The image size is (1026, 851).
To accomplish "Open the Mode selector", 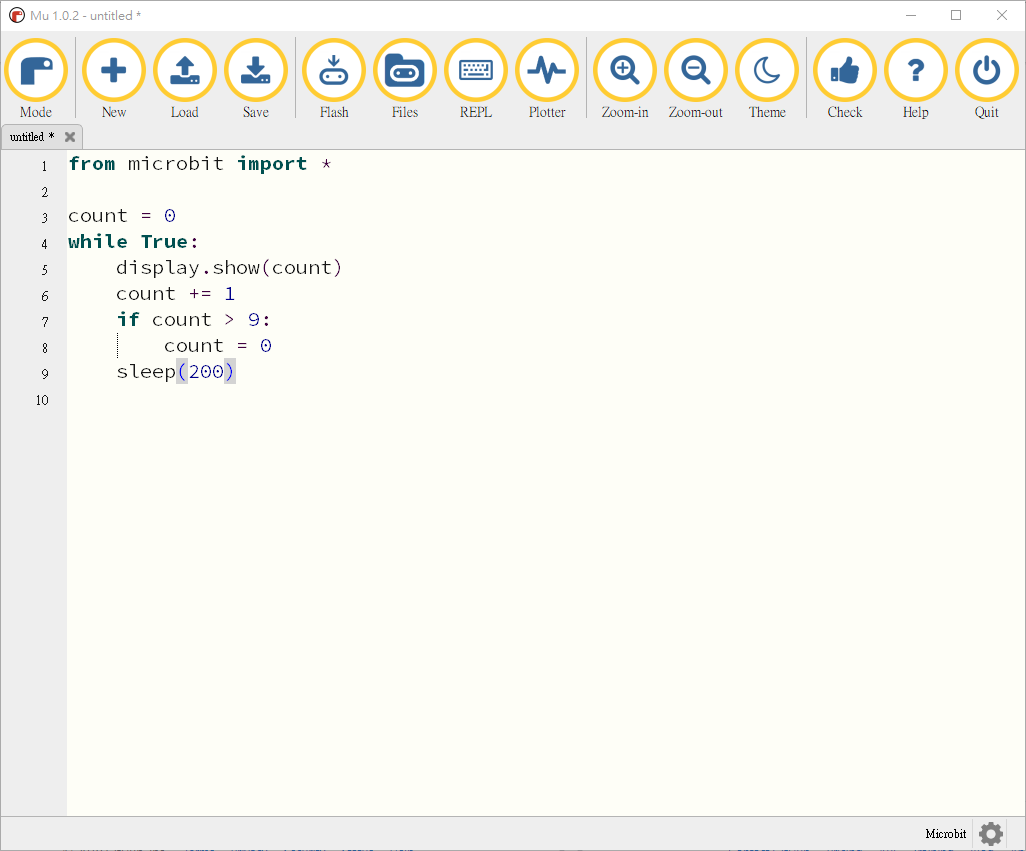I will click(36, 71).
